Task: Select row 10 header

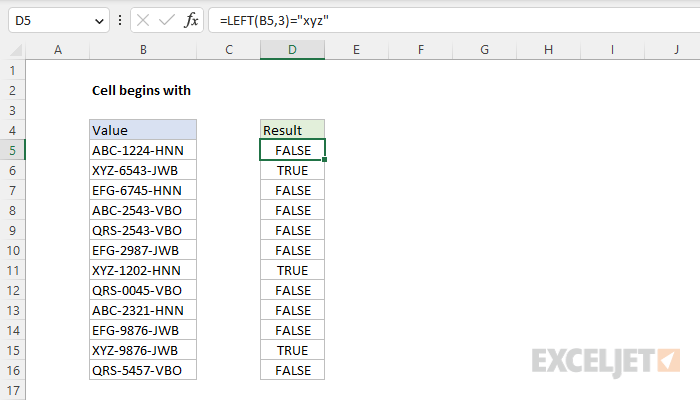Action: pos(12,250)
